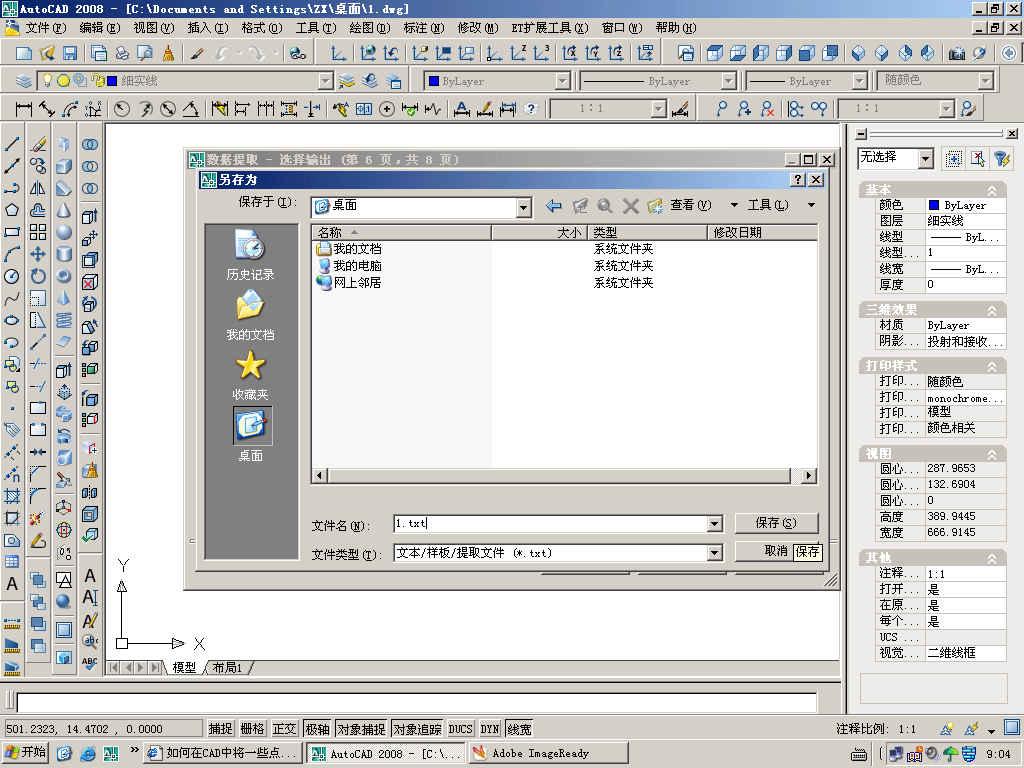Sort file list by 名称 column header
The image size is (1024, 768).
pyautogui.click(x=401, y=232)
